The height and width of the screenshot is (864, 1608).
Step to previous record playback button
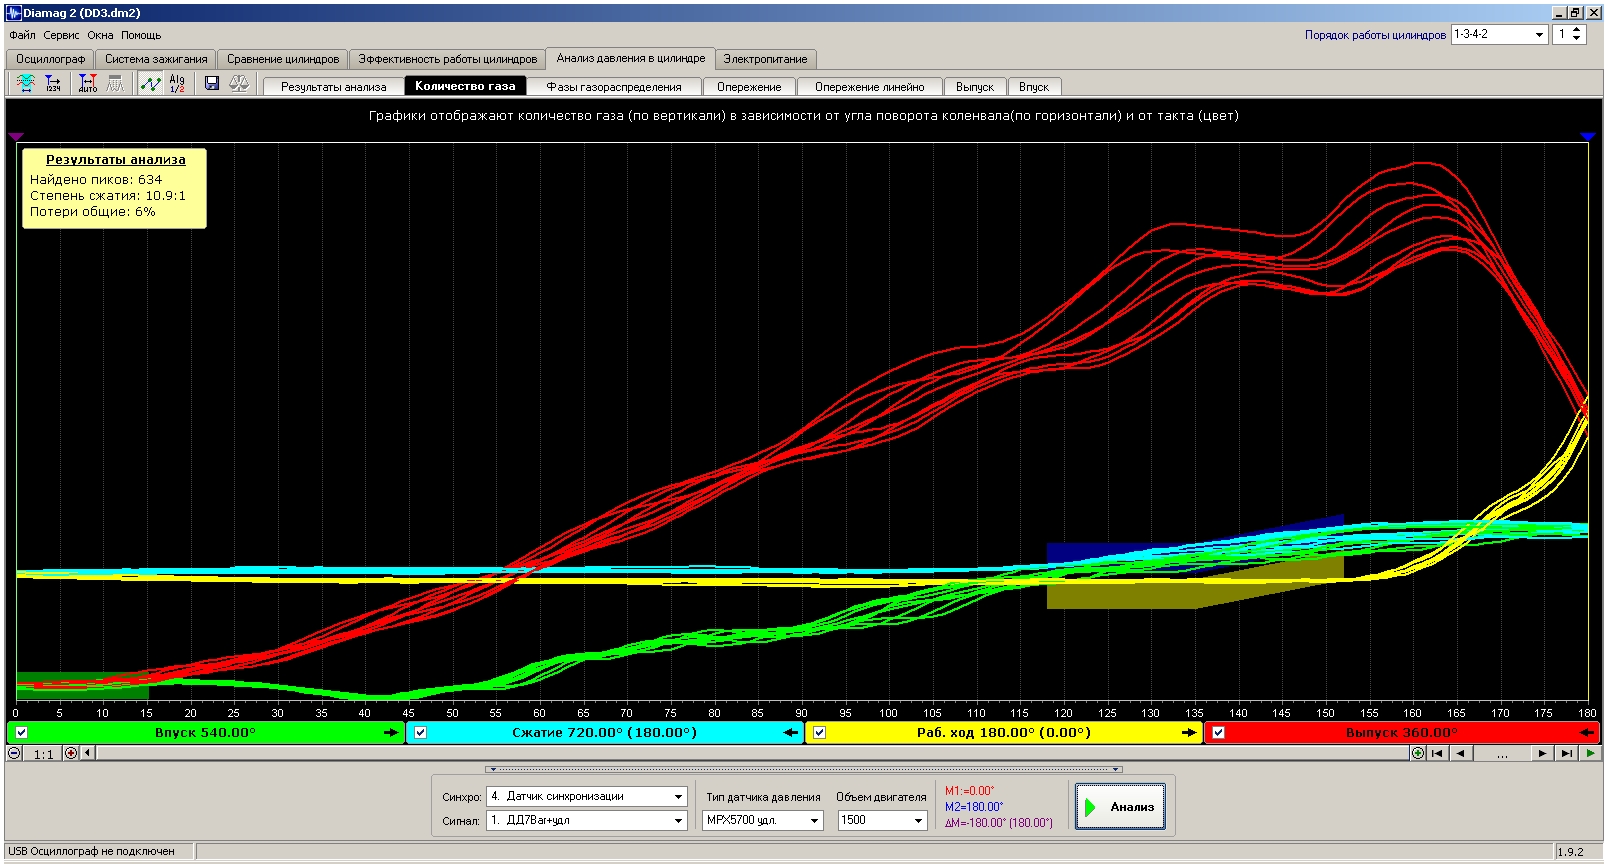pos(1461,753)
